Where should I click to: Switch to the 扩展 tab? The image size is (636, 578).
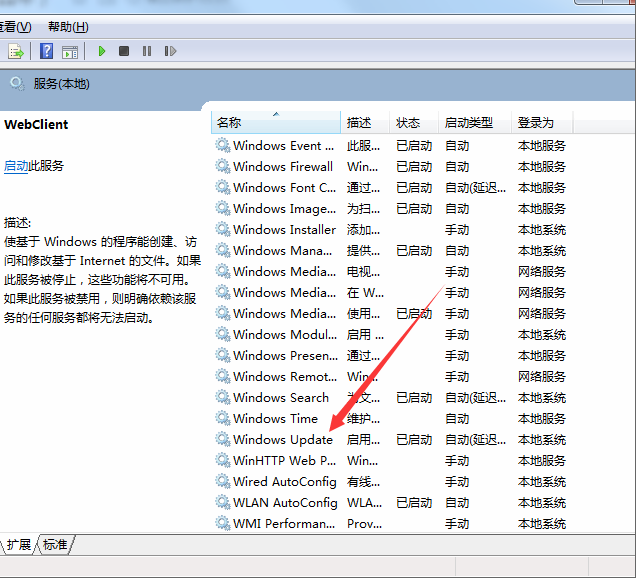pos(18,544)
